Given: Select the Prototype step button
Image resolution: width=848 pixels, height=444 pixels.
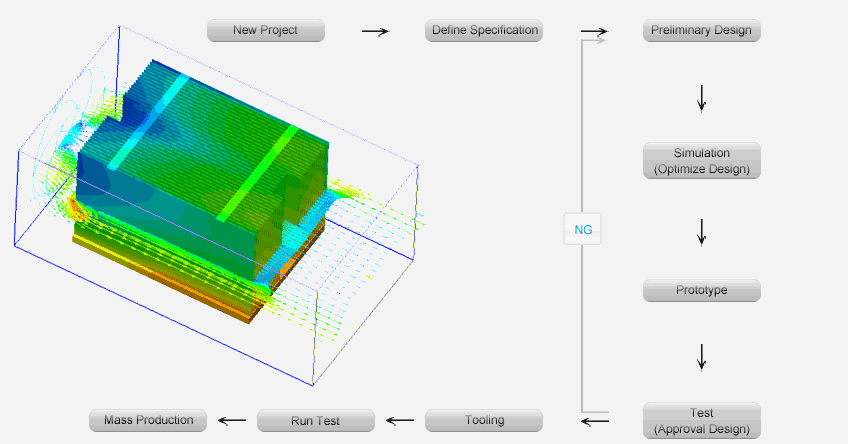Looking at the screenshot, I should pos(701,290).
